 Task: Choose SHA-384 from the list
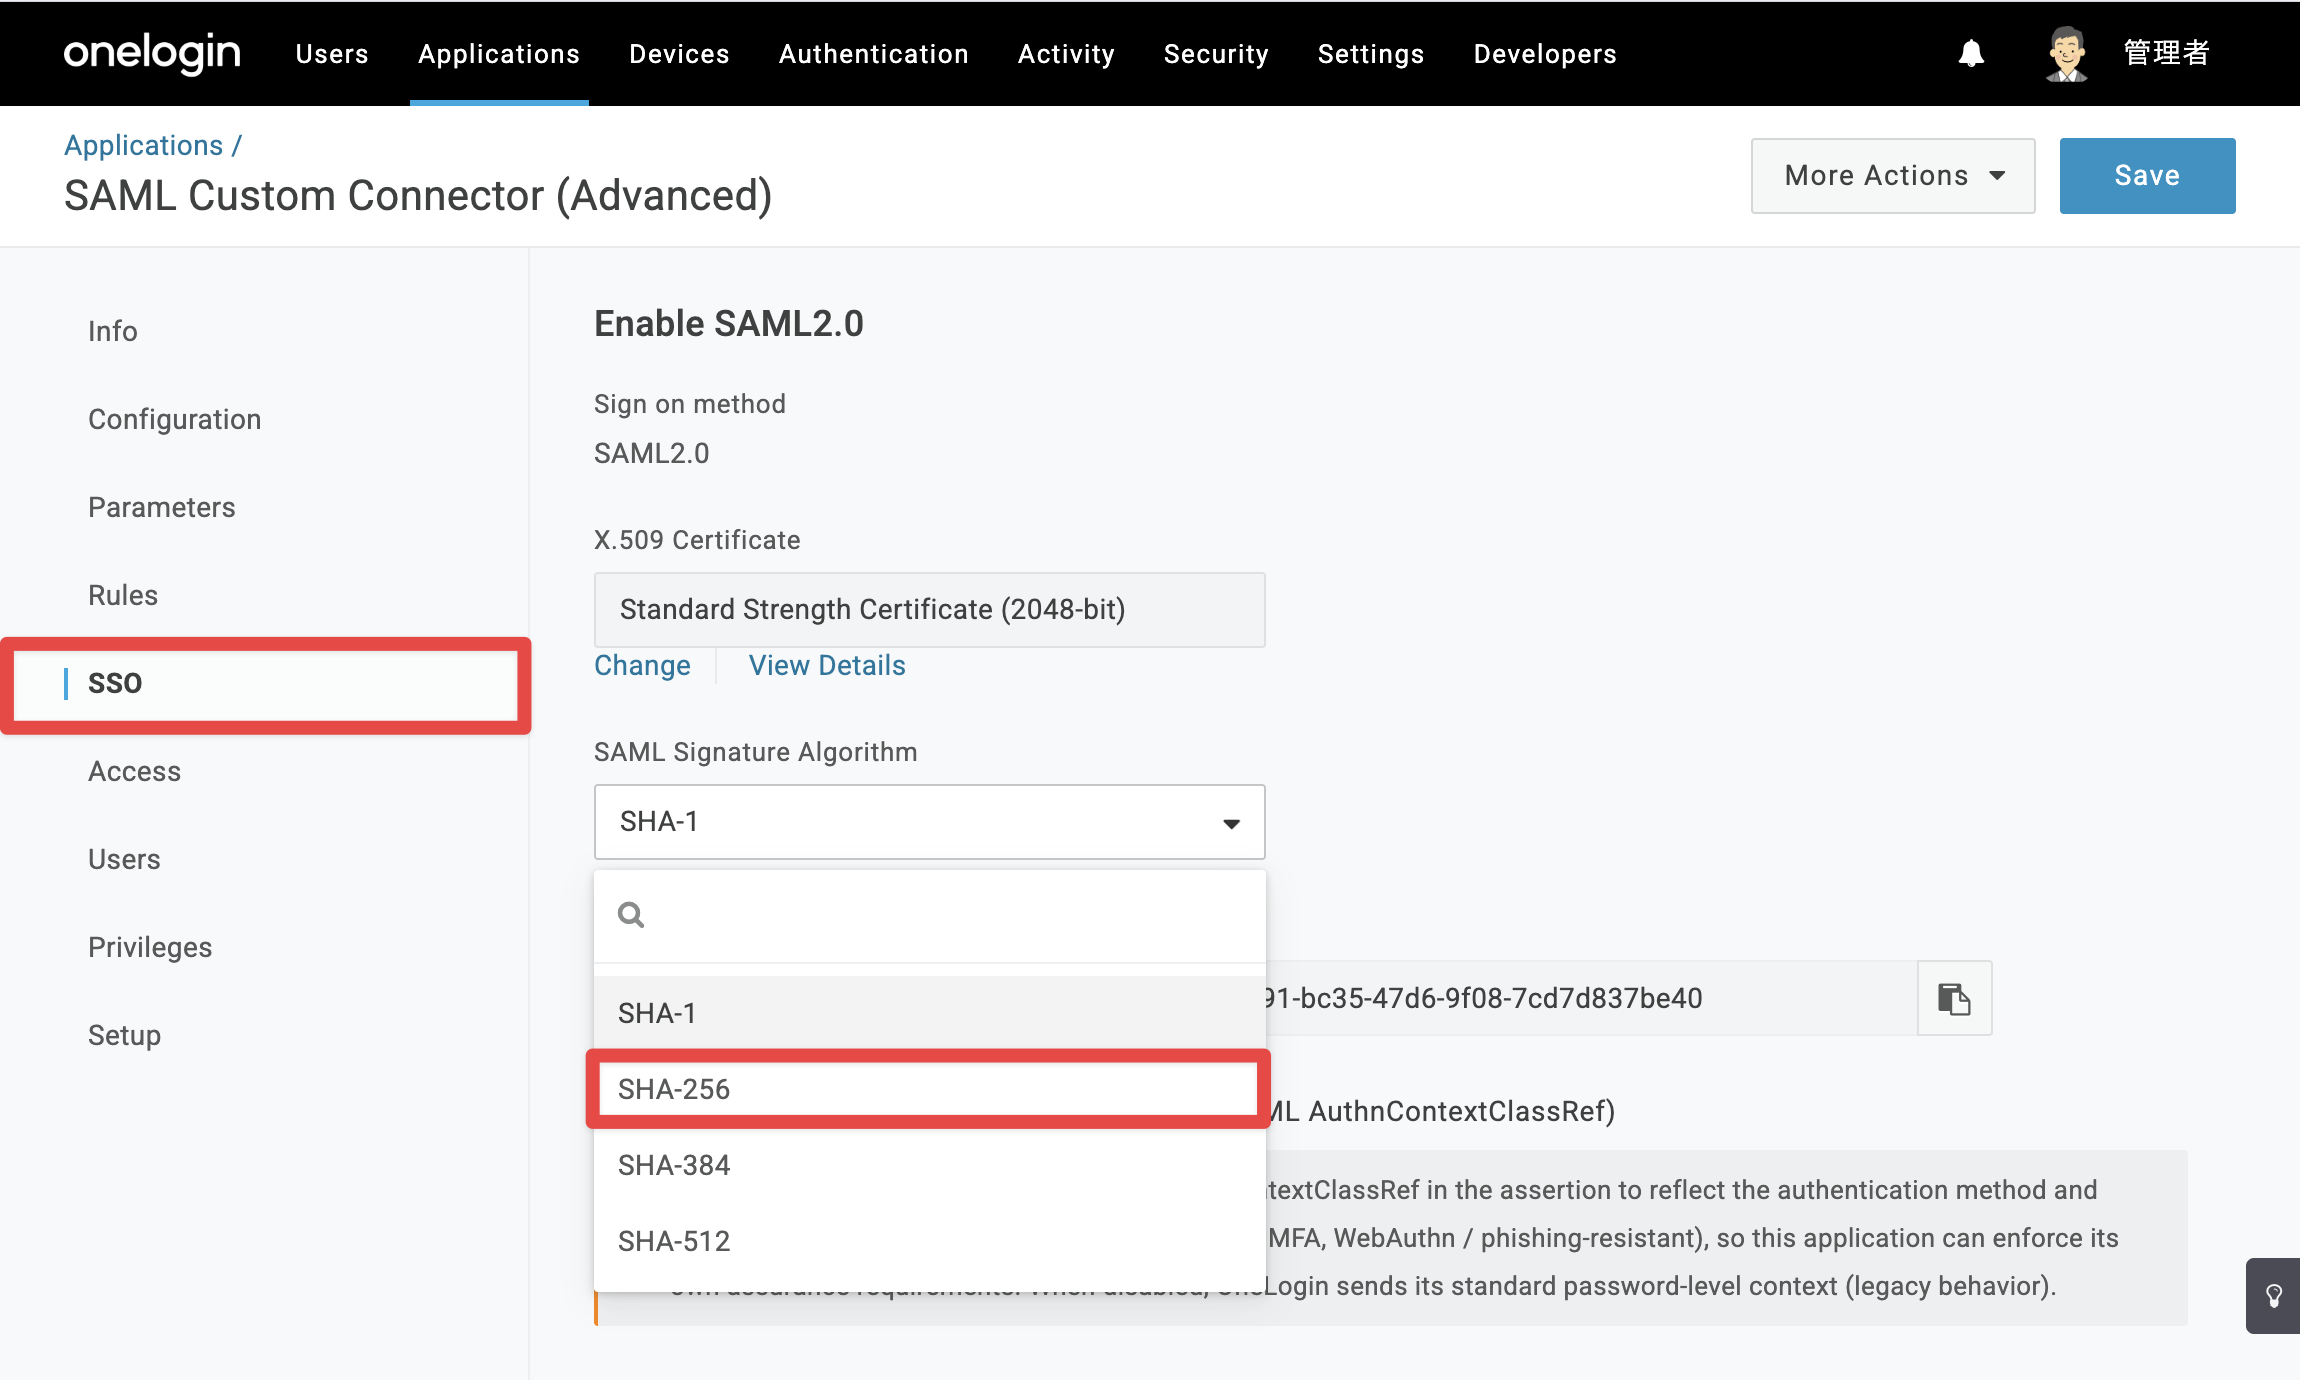point(930,1165)
